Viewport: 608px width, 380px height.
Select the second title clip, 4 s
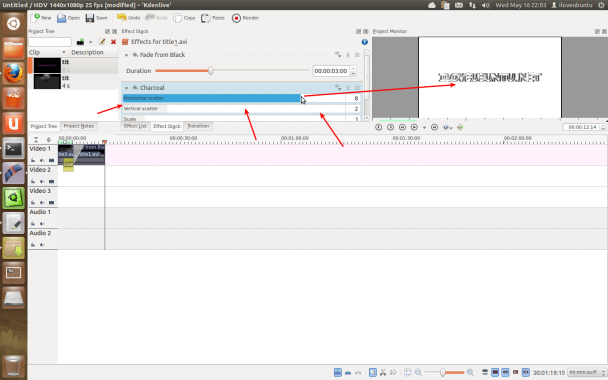click(x=47, y=81)
